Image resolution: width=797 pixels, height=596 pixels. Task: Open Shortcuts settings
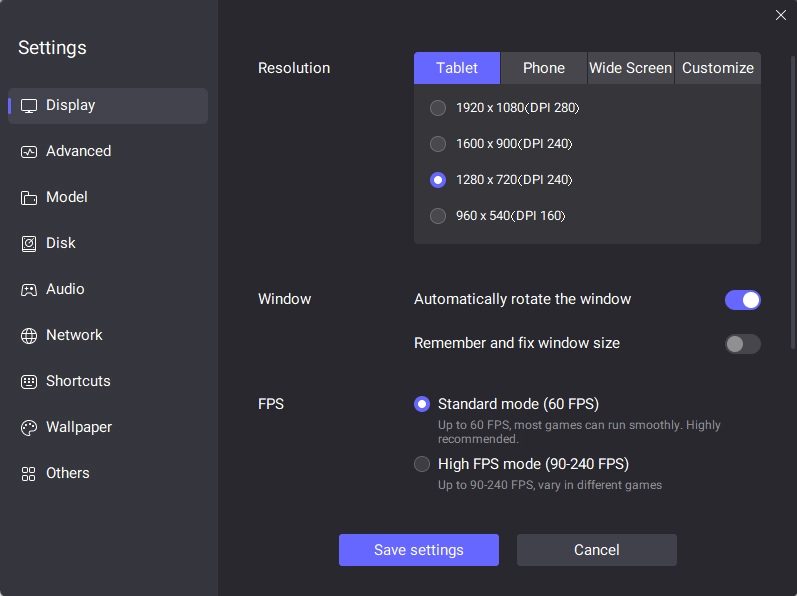point(108,381)
